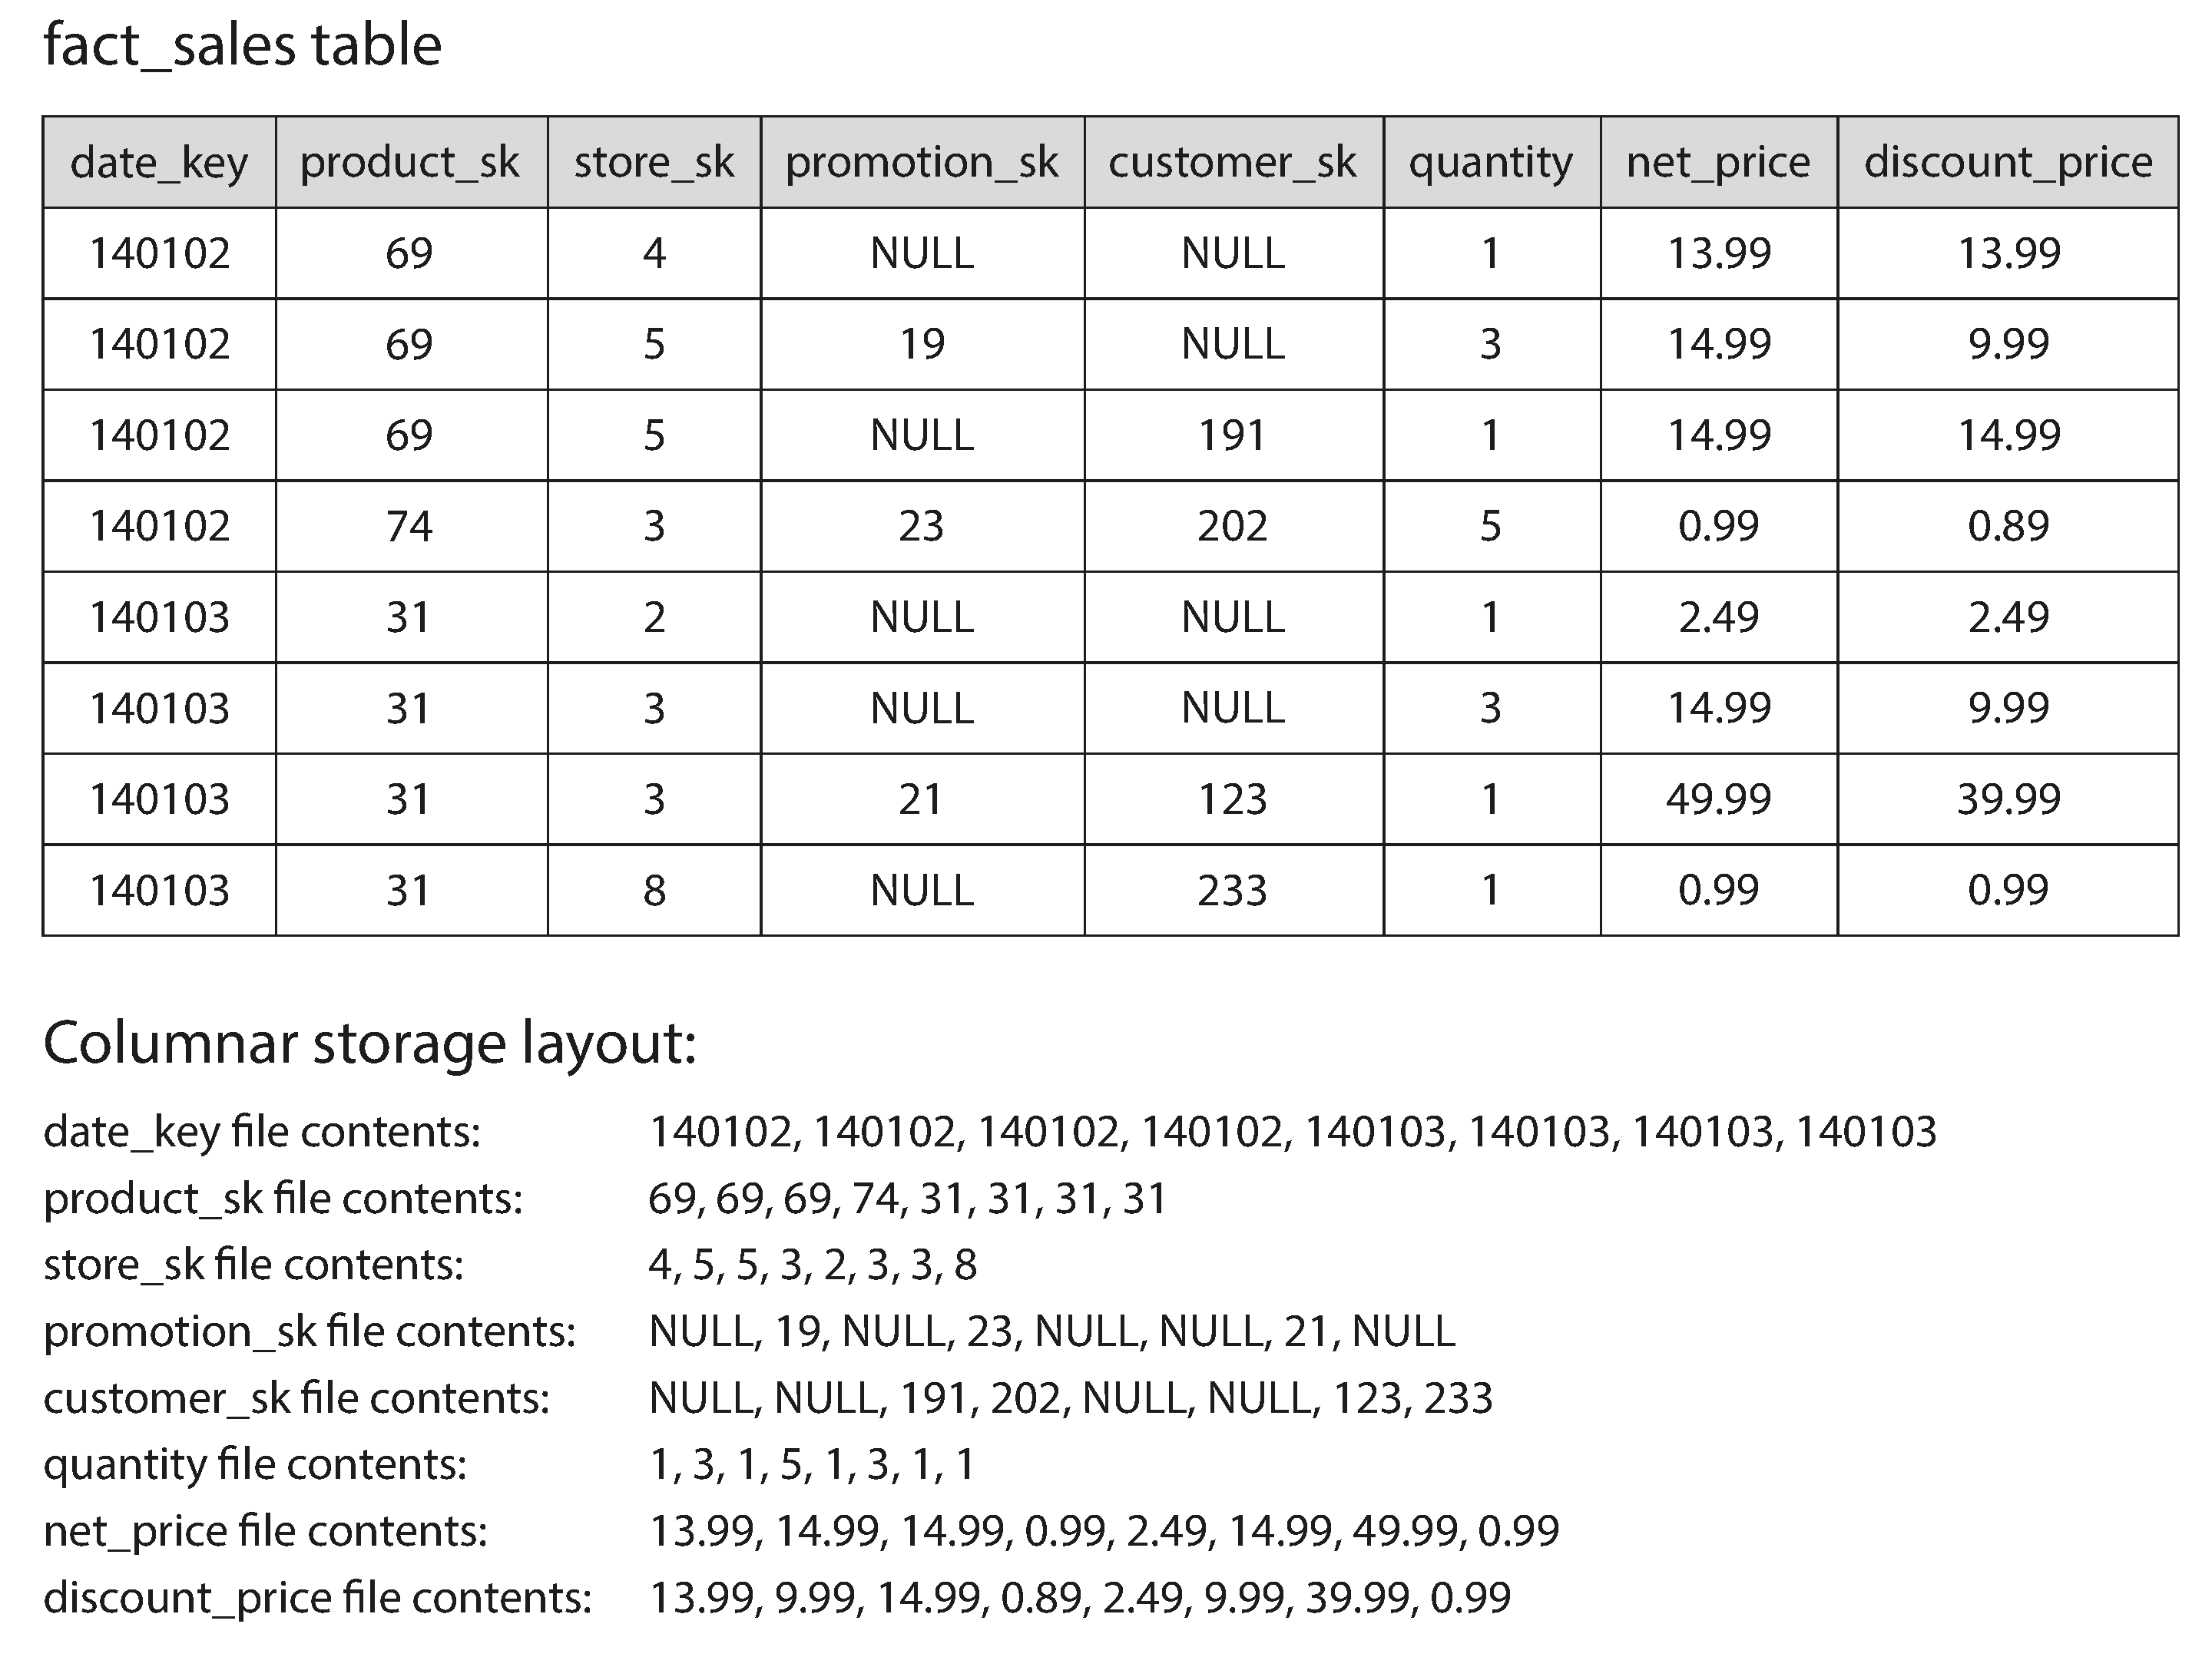Select the 'promotion_sk file contents:' label

(x=310, y=1331)
